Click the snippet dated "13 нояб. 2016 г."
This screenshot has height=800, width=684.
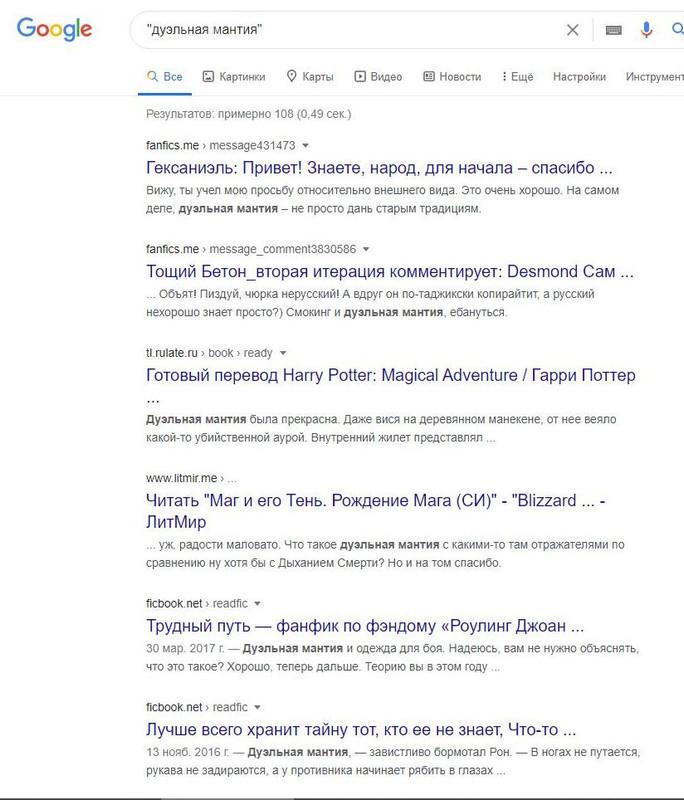[393, 761]
